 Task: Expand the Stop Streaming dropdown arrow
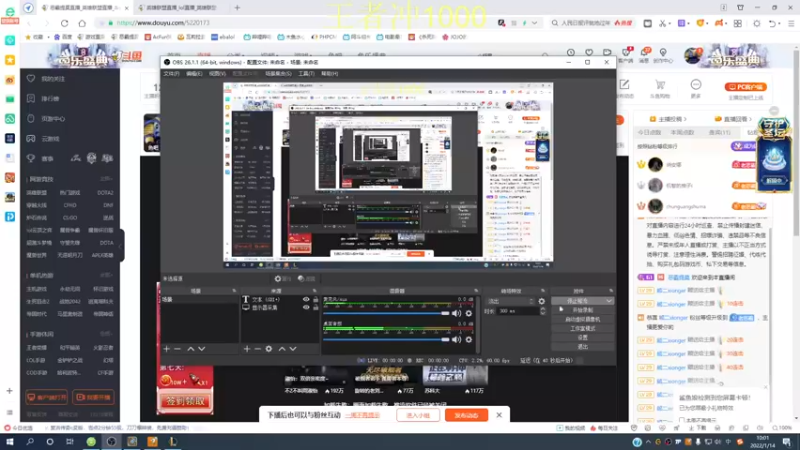(x=609, y=301)
